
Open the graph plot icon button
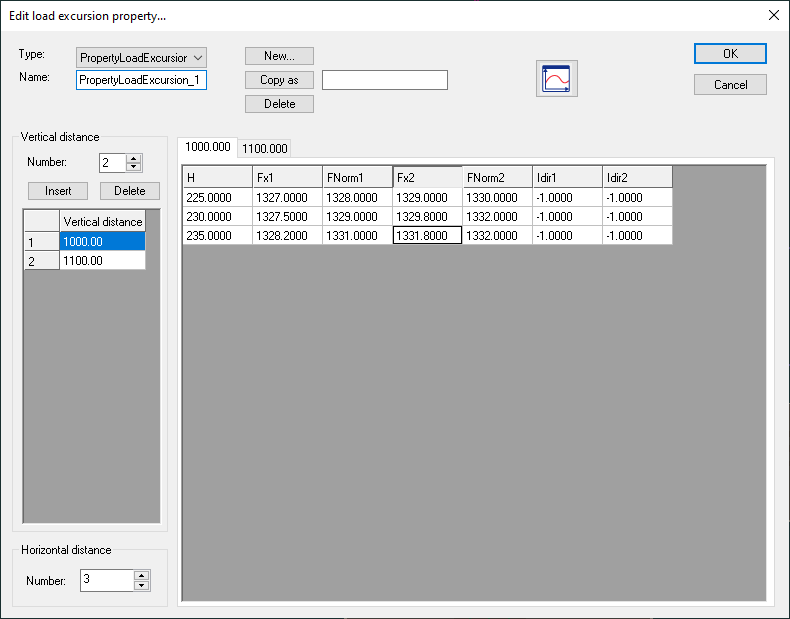(x=557, y=79)
